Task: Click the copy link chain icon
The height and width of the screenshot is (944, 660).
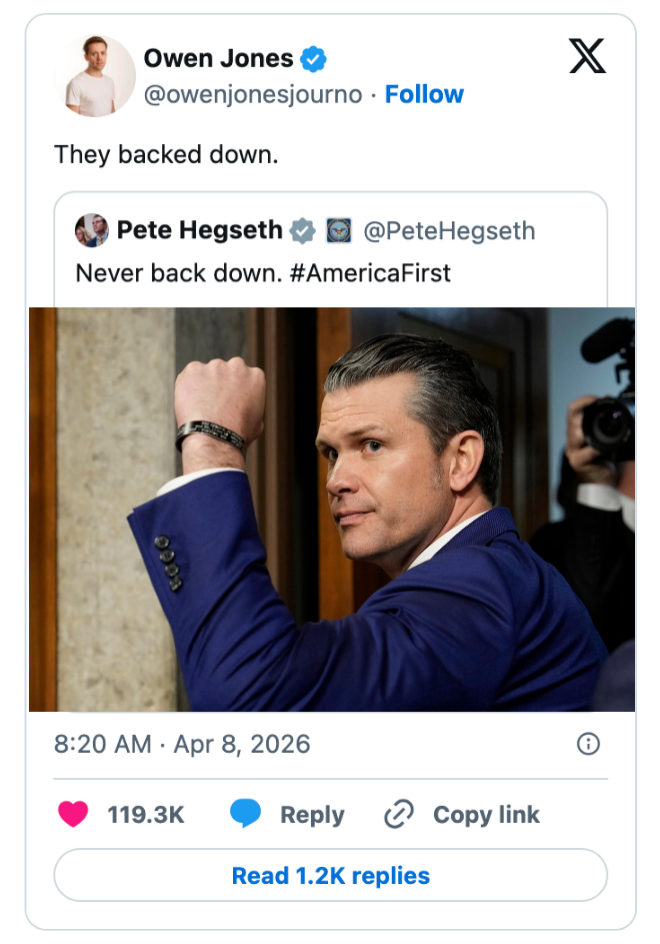Action: click(399, 814)
